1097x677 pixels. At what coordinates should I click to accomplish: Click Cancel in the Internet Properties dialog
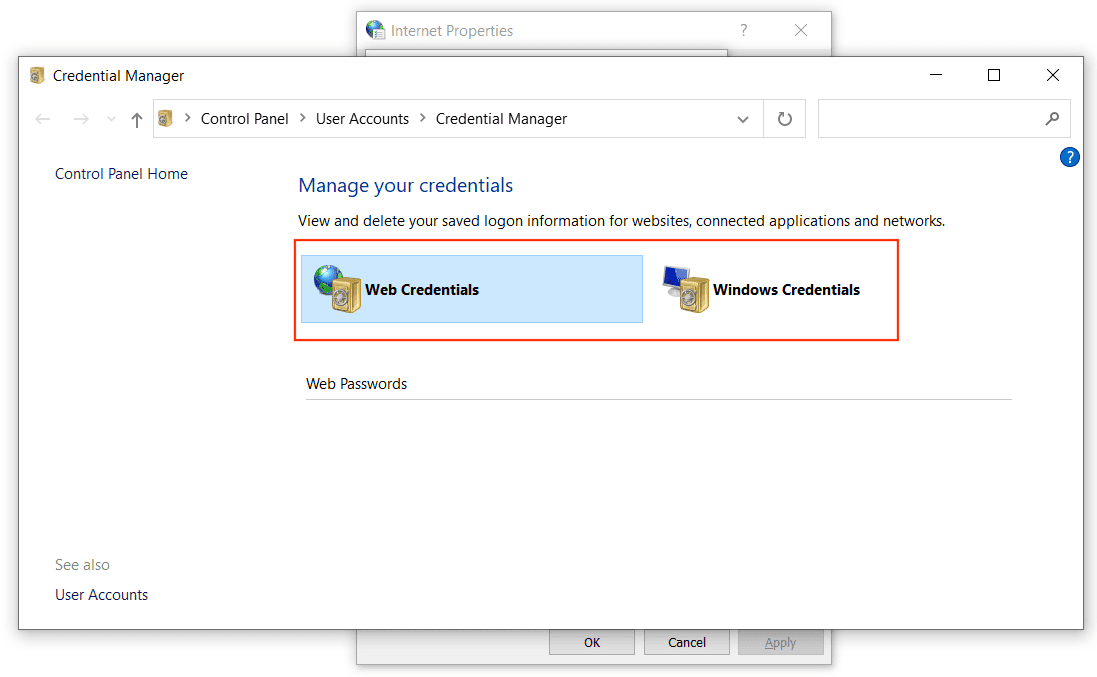click(686, 642)
